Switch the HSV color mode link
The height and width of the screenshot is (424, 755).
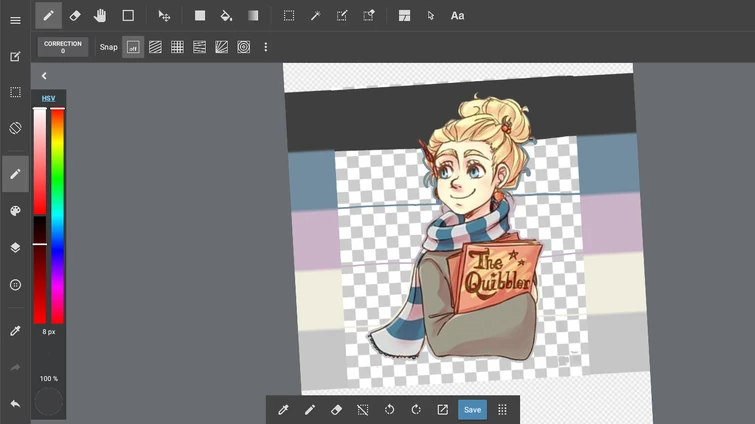49,98
